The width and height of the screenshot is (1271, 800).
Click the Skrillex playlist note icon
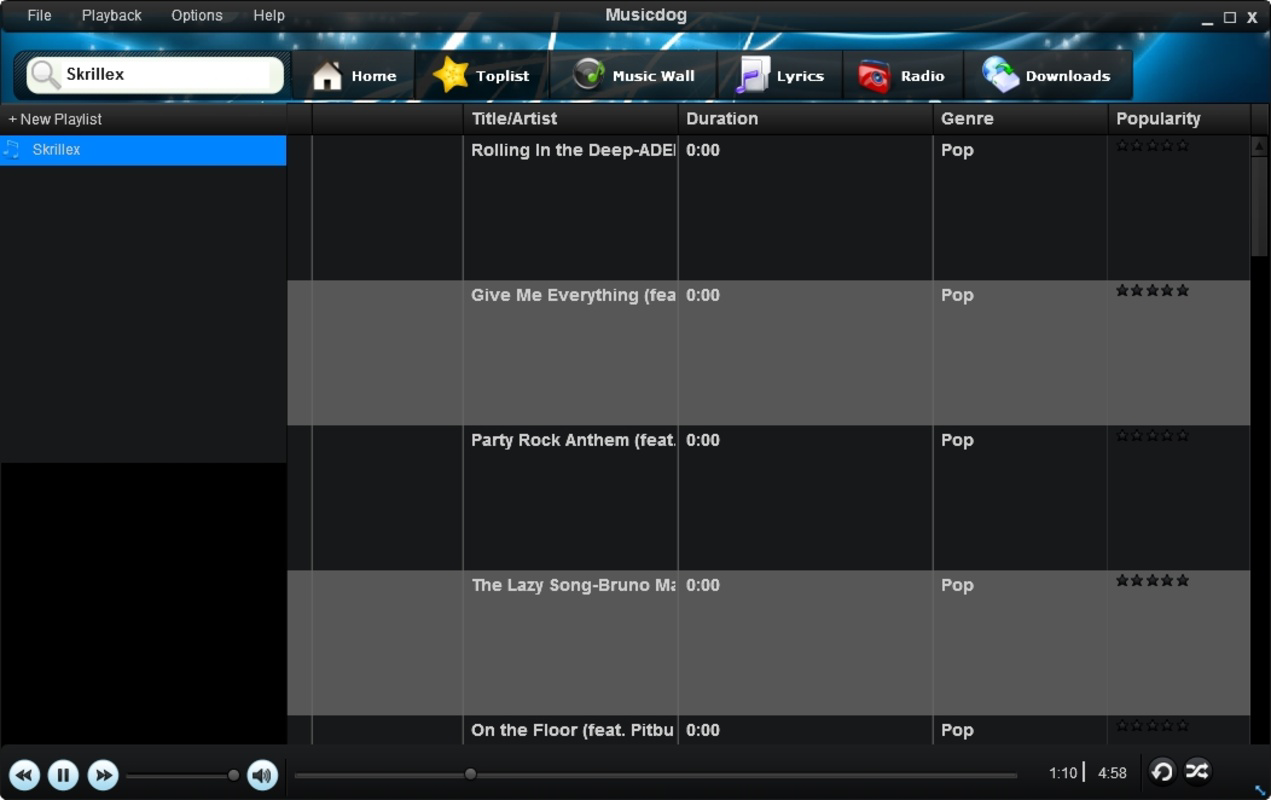(12, 150)
